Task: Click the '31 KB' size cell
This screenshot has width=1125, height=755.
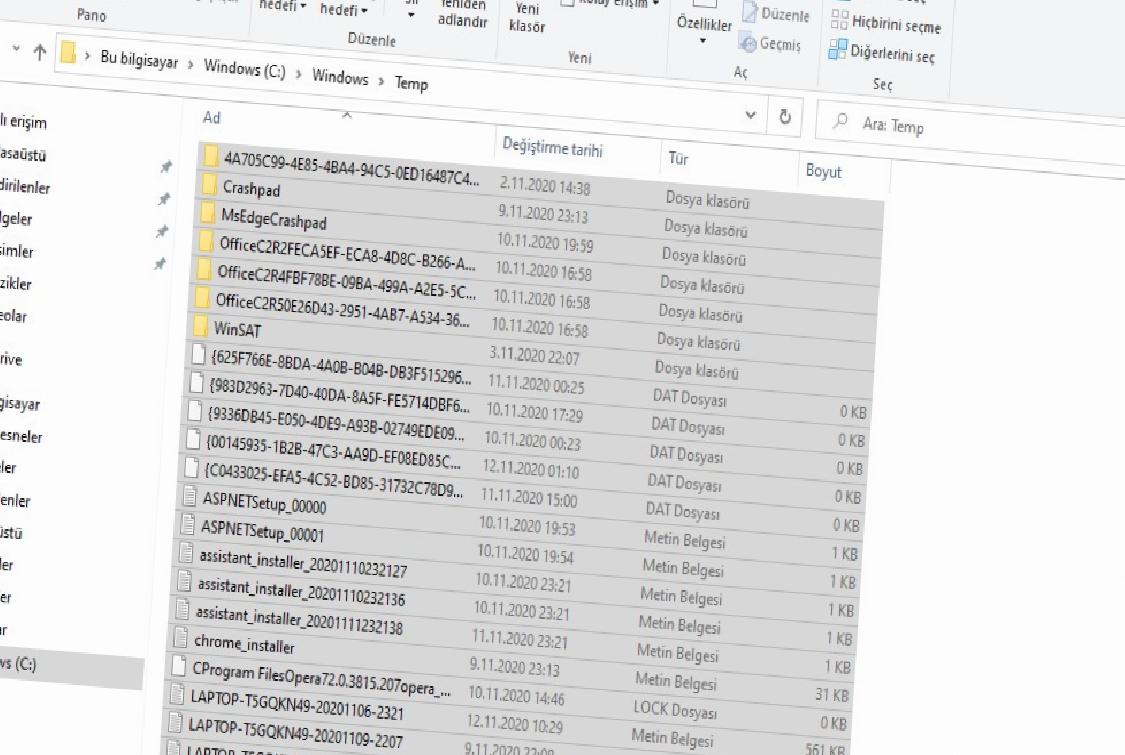Action: click(x=832, y=695)
